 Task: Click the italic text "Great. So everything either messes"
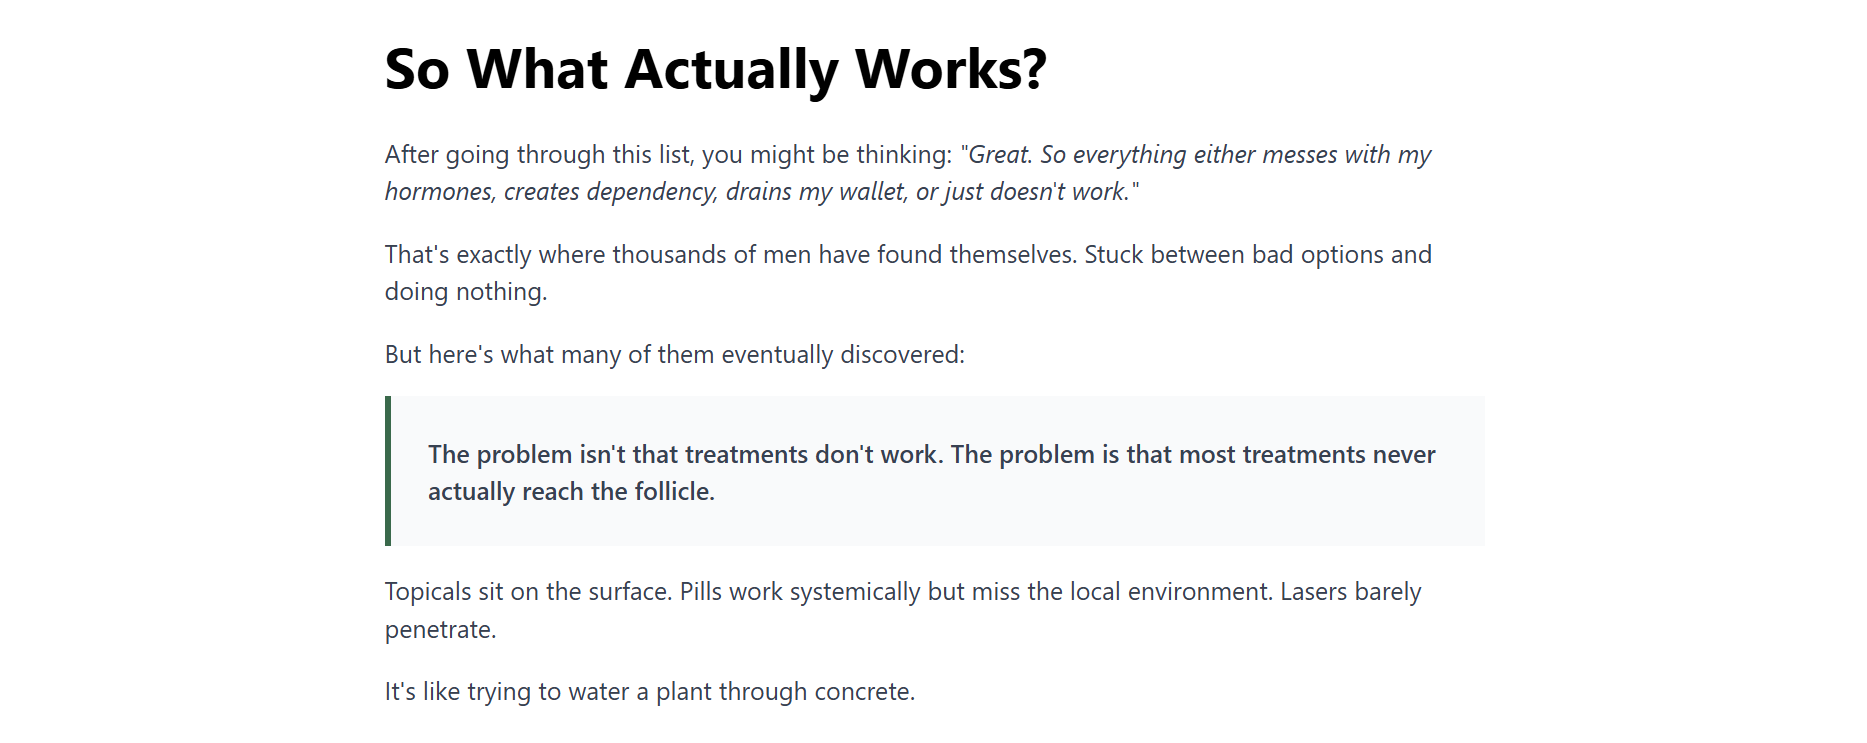click(x=1150, y=155)
